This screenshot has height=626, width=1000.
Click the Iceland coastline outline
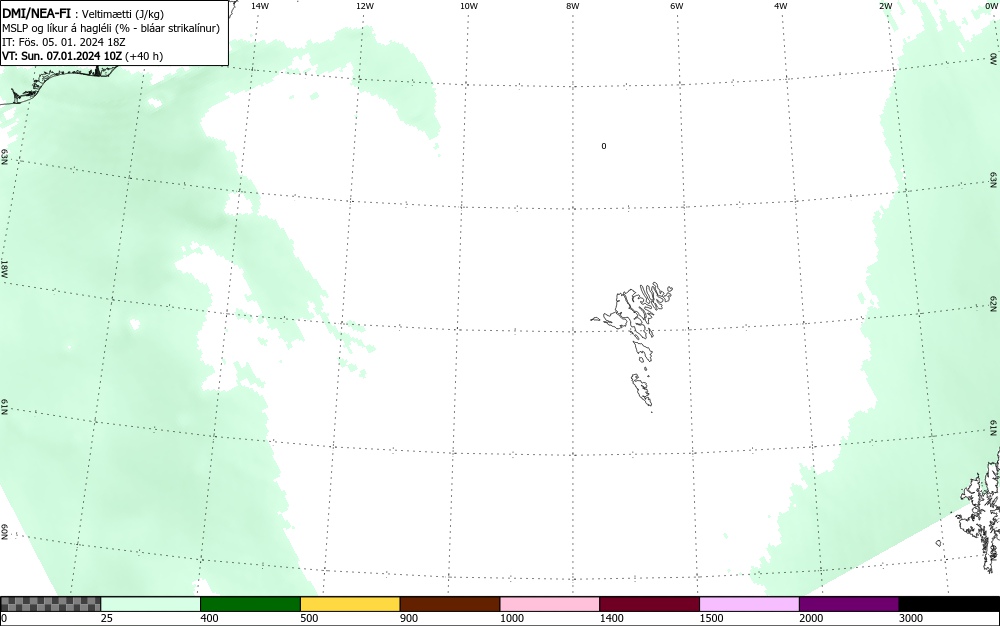click(57, 84)
